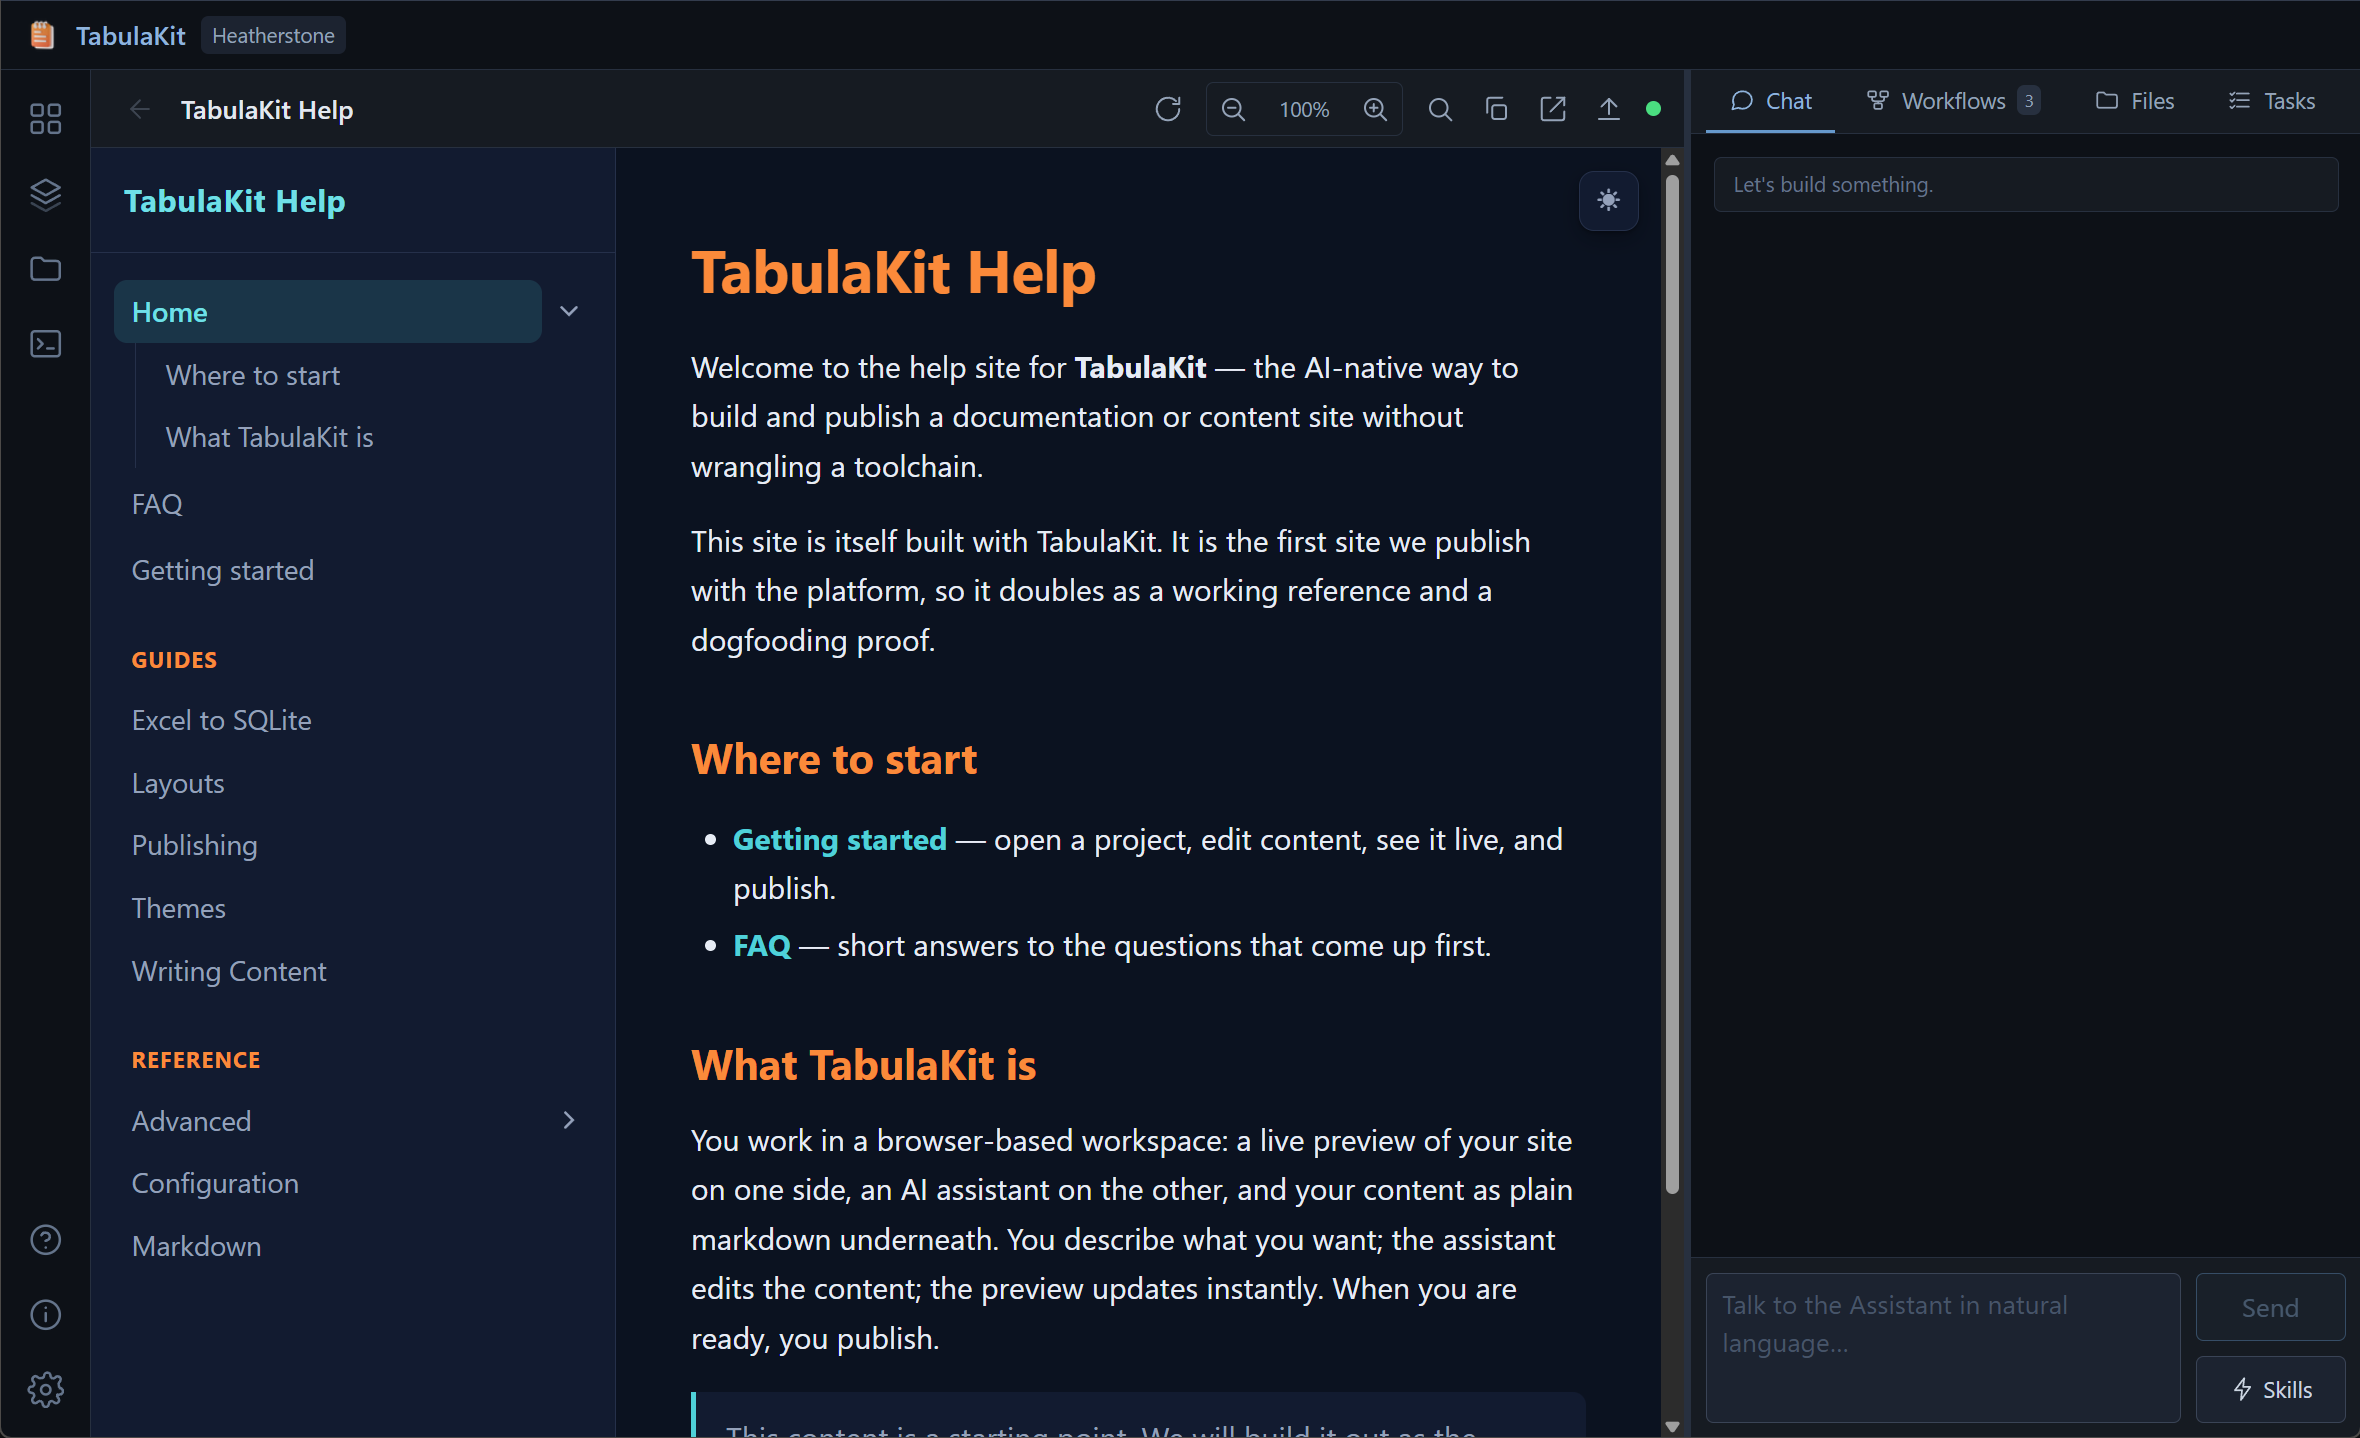2360x1438 pixels.
Task: Click the Where to start content heading
Action: tap(834, 759)
